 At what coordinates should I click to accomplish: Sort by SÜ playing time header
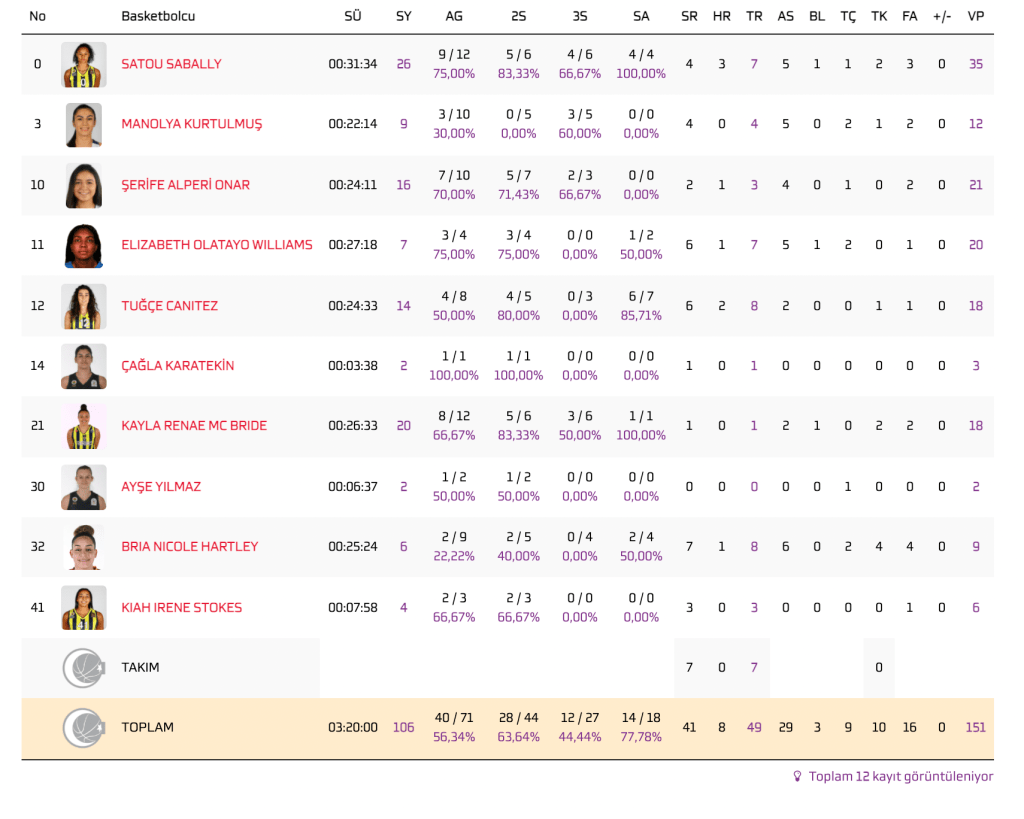352,16
